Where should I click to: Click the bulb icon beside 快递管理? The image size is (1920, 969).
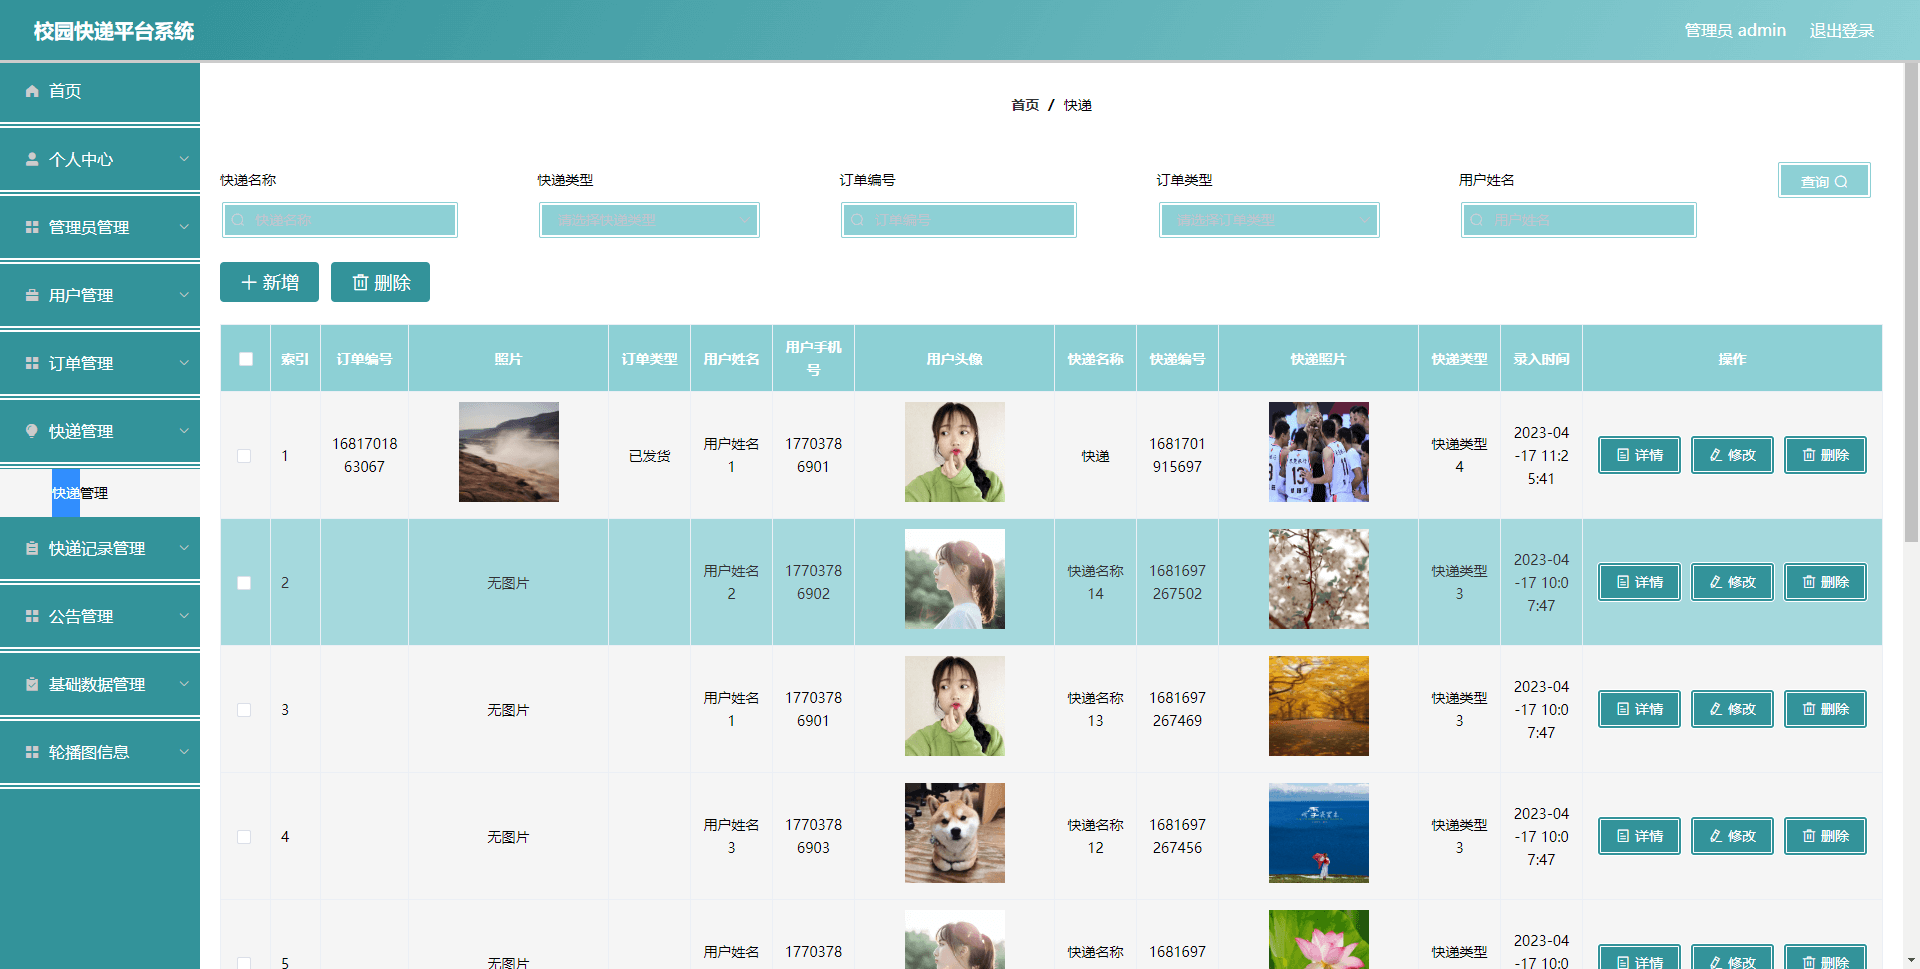click(32, 431)
